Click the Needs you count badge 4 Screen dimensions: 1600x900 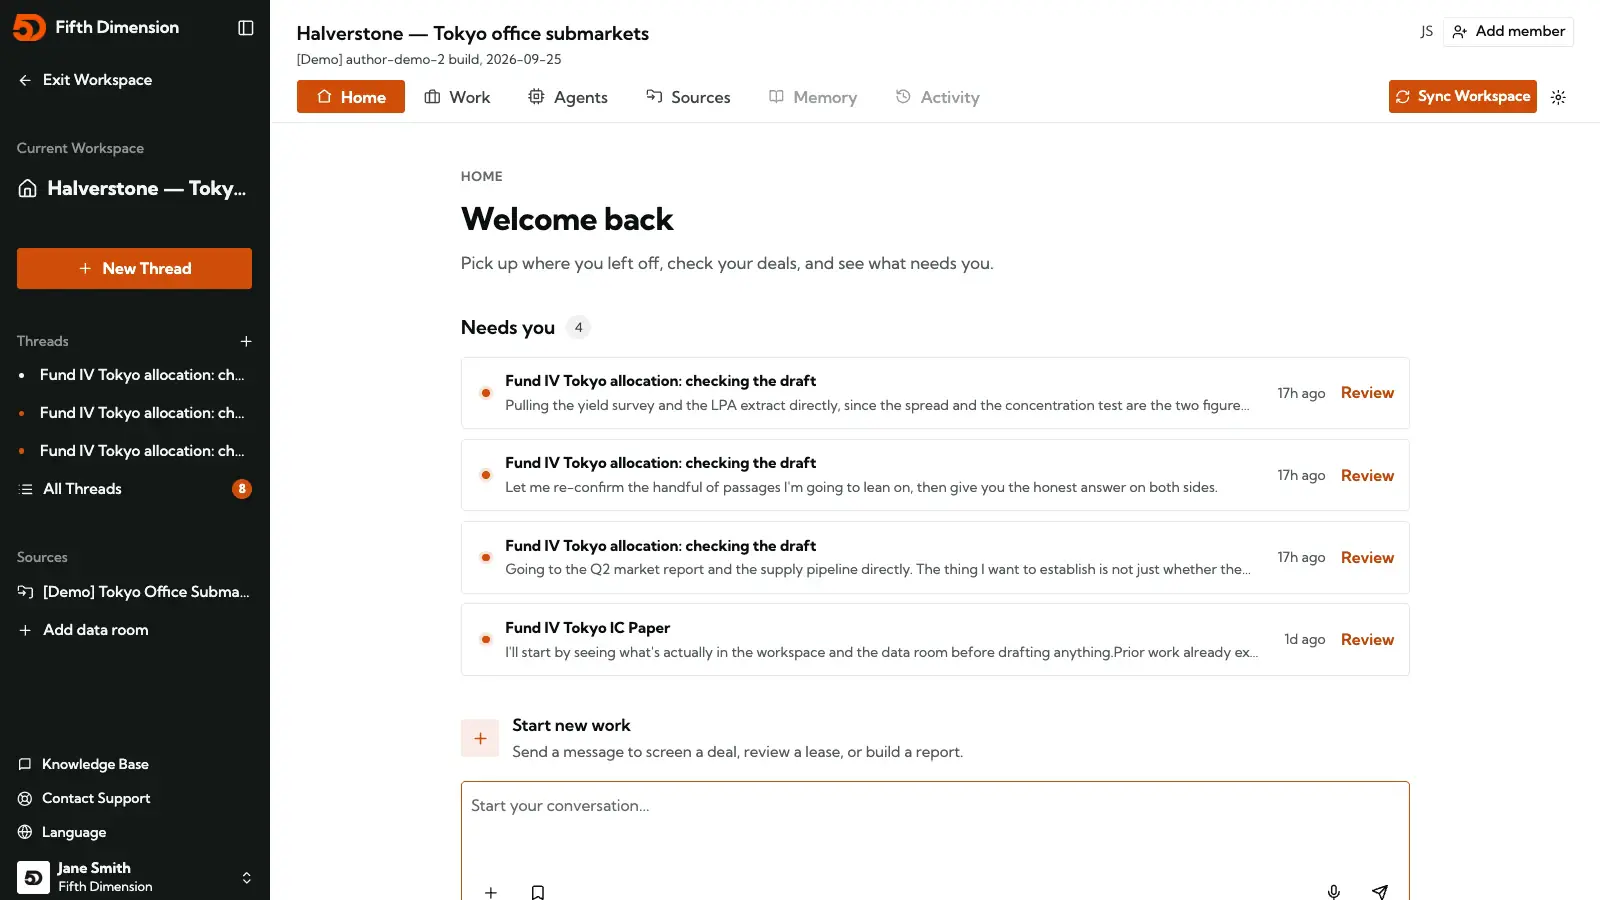578,327
